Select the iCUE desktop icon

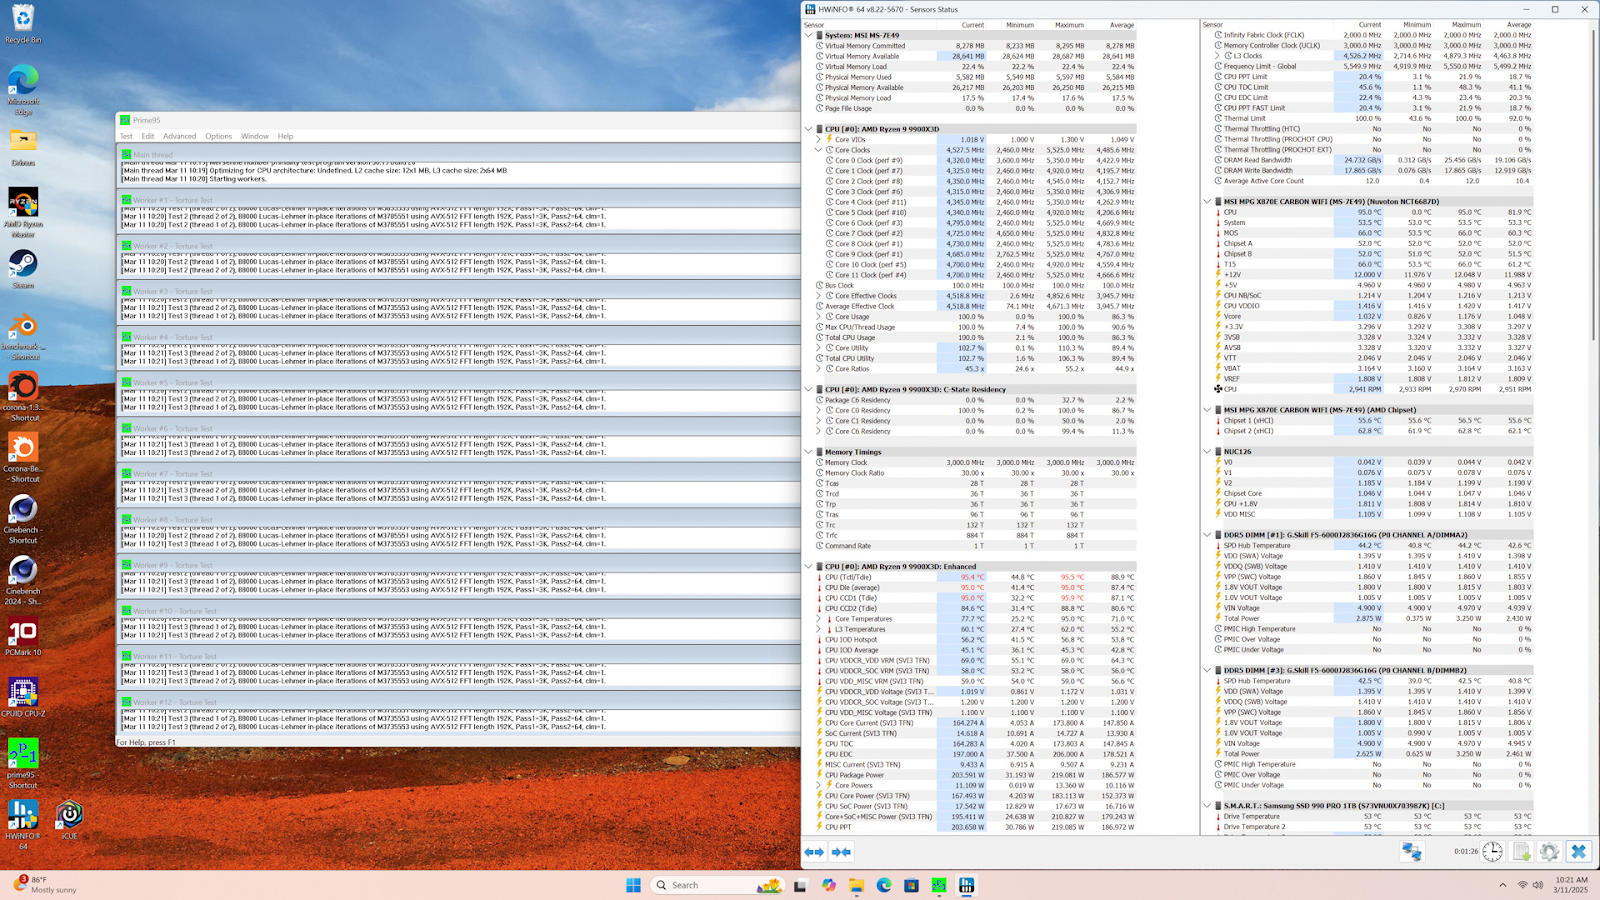click(x=69, y=819)
